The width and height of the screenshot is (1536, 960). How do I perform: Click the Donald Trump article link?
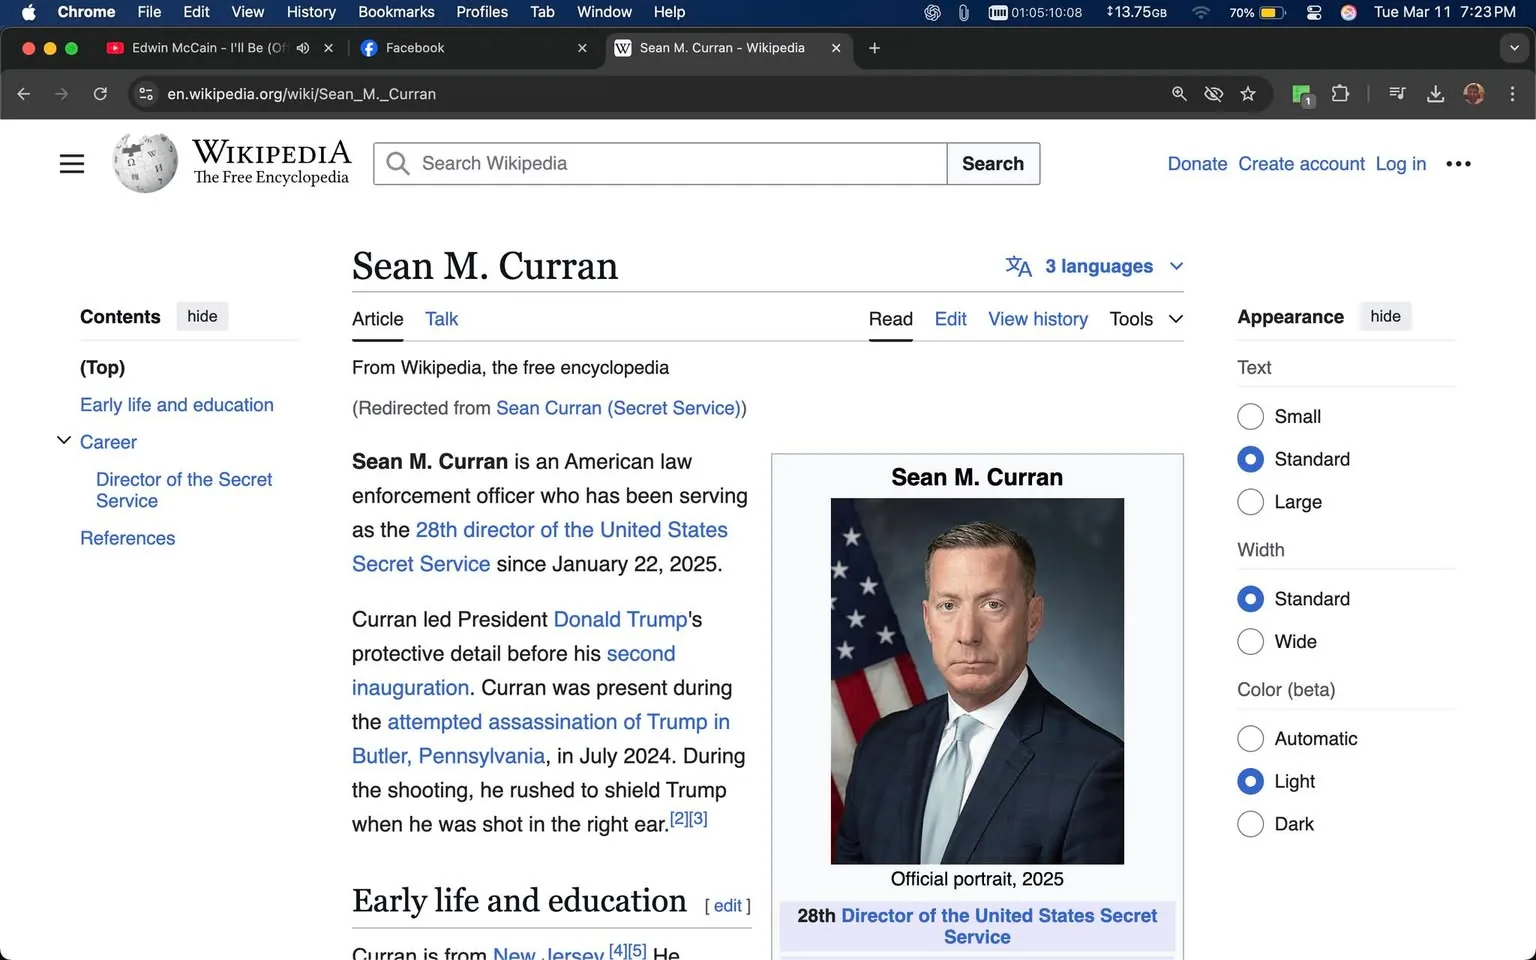pos(620,619)
